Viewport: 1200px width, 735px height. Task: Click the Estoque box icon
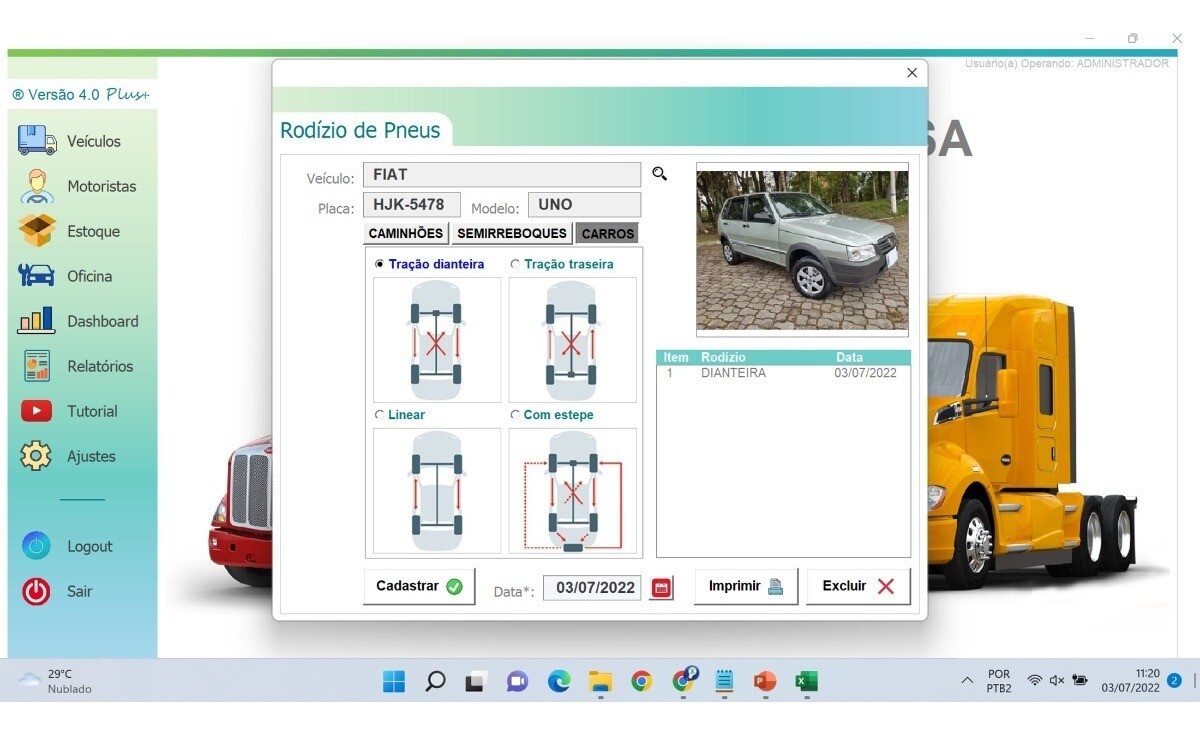[37, 231]
